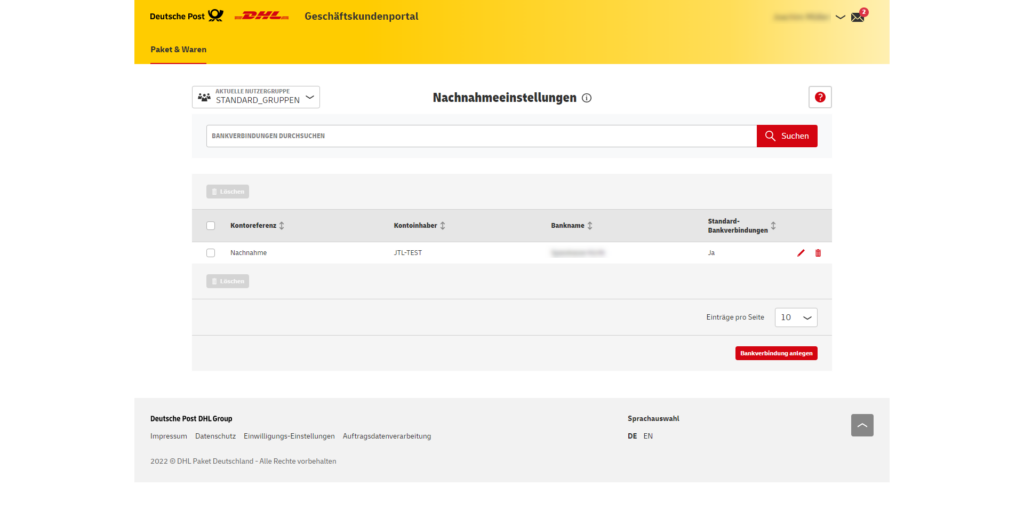Open the Aktuelle Nutzergruppe dropdown
This screenshot has width=1024, height=517.
pos(256,97)
